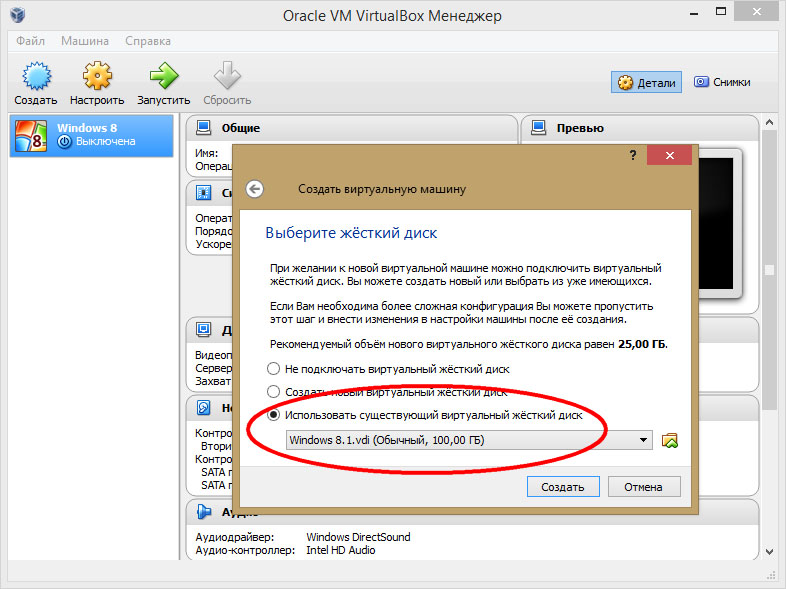Maximize the VirtualBox Manager window
This screenshot has height=589, width=786.
pos(721,12)
